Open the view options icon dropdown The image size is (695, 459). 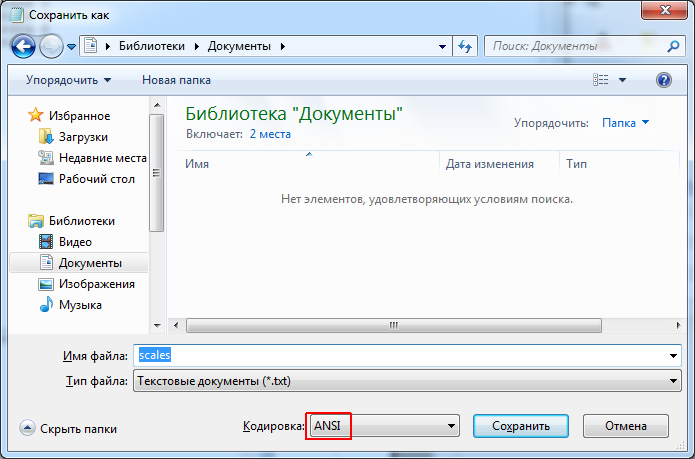click(622, 80)
